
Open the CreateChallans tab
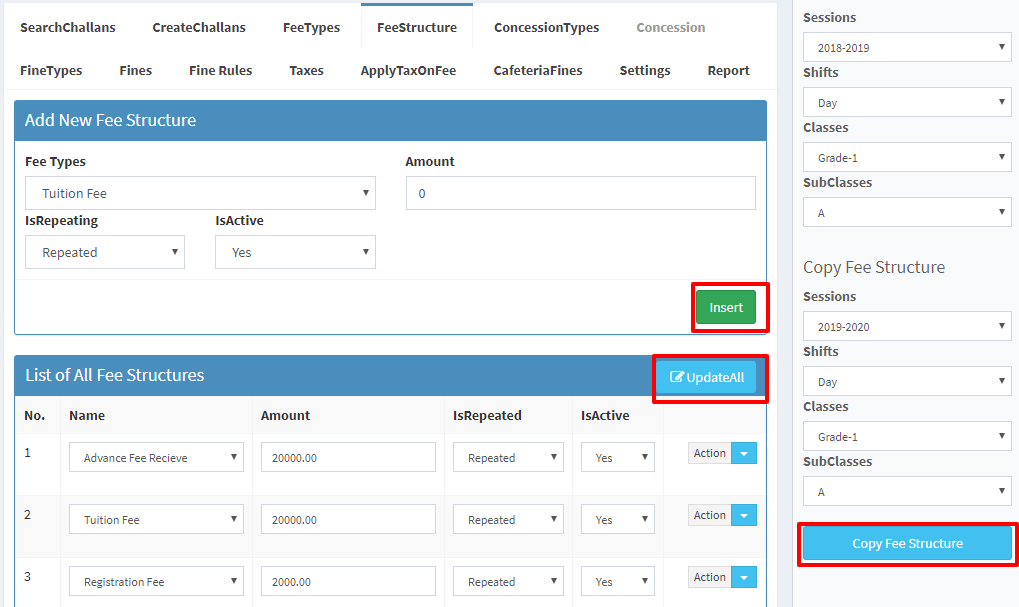(198, 27)
